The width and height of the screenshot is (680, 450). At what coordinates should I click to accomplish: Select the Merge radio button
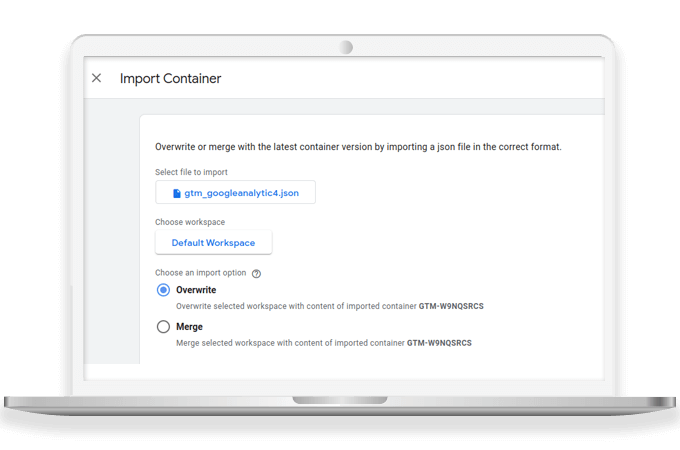[163, 326]
